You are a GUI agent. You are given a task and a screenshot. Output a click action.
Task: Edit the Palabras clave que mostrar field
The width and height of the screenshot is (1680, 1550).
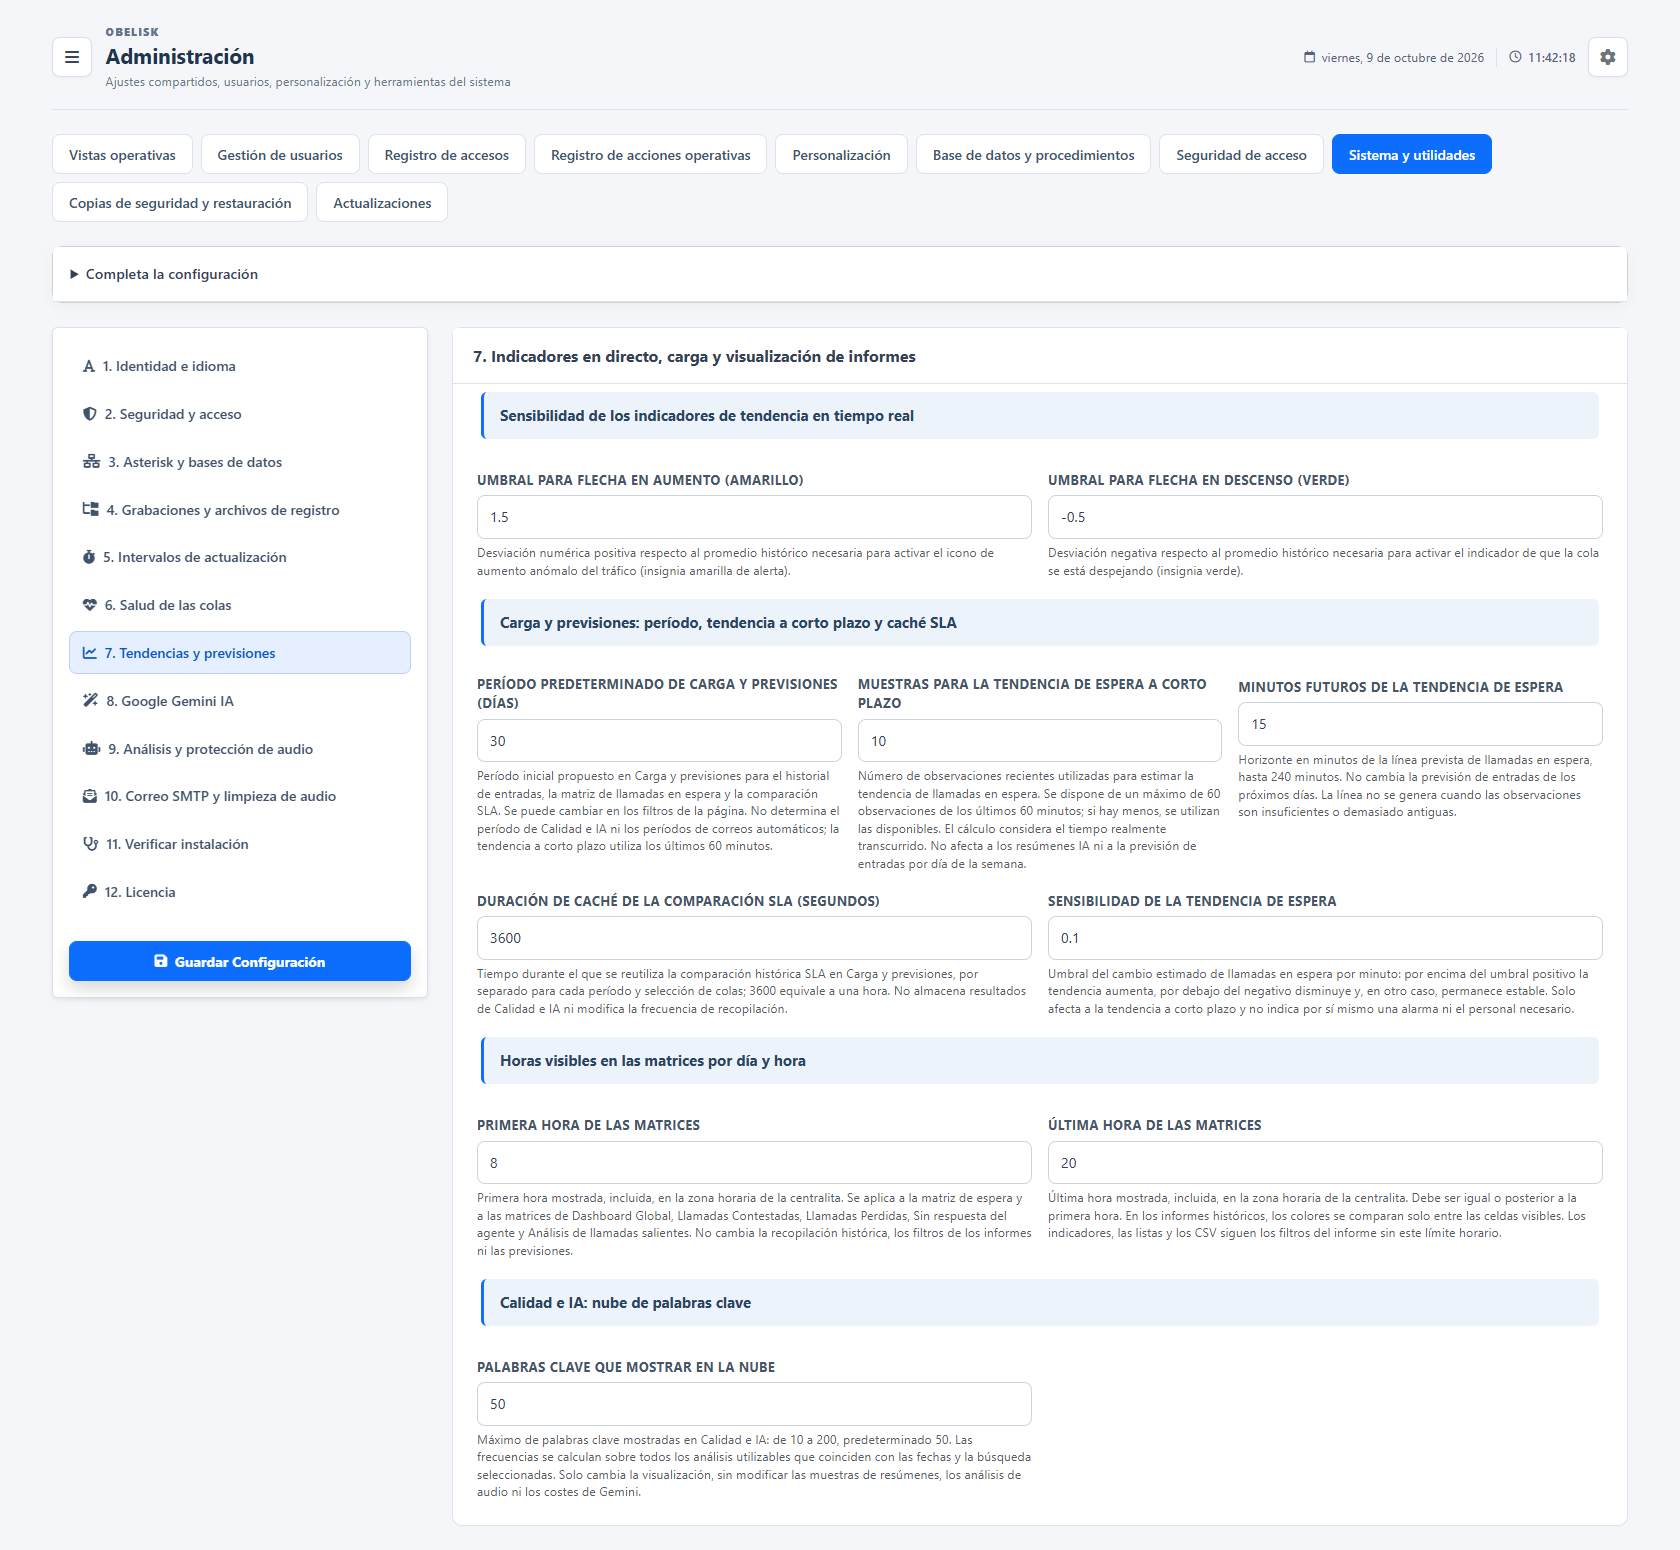(x=754, y=1404)
